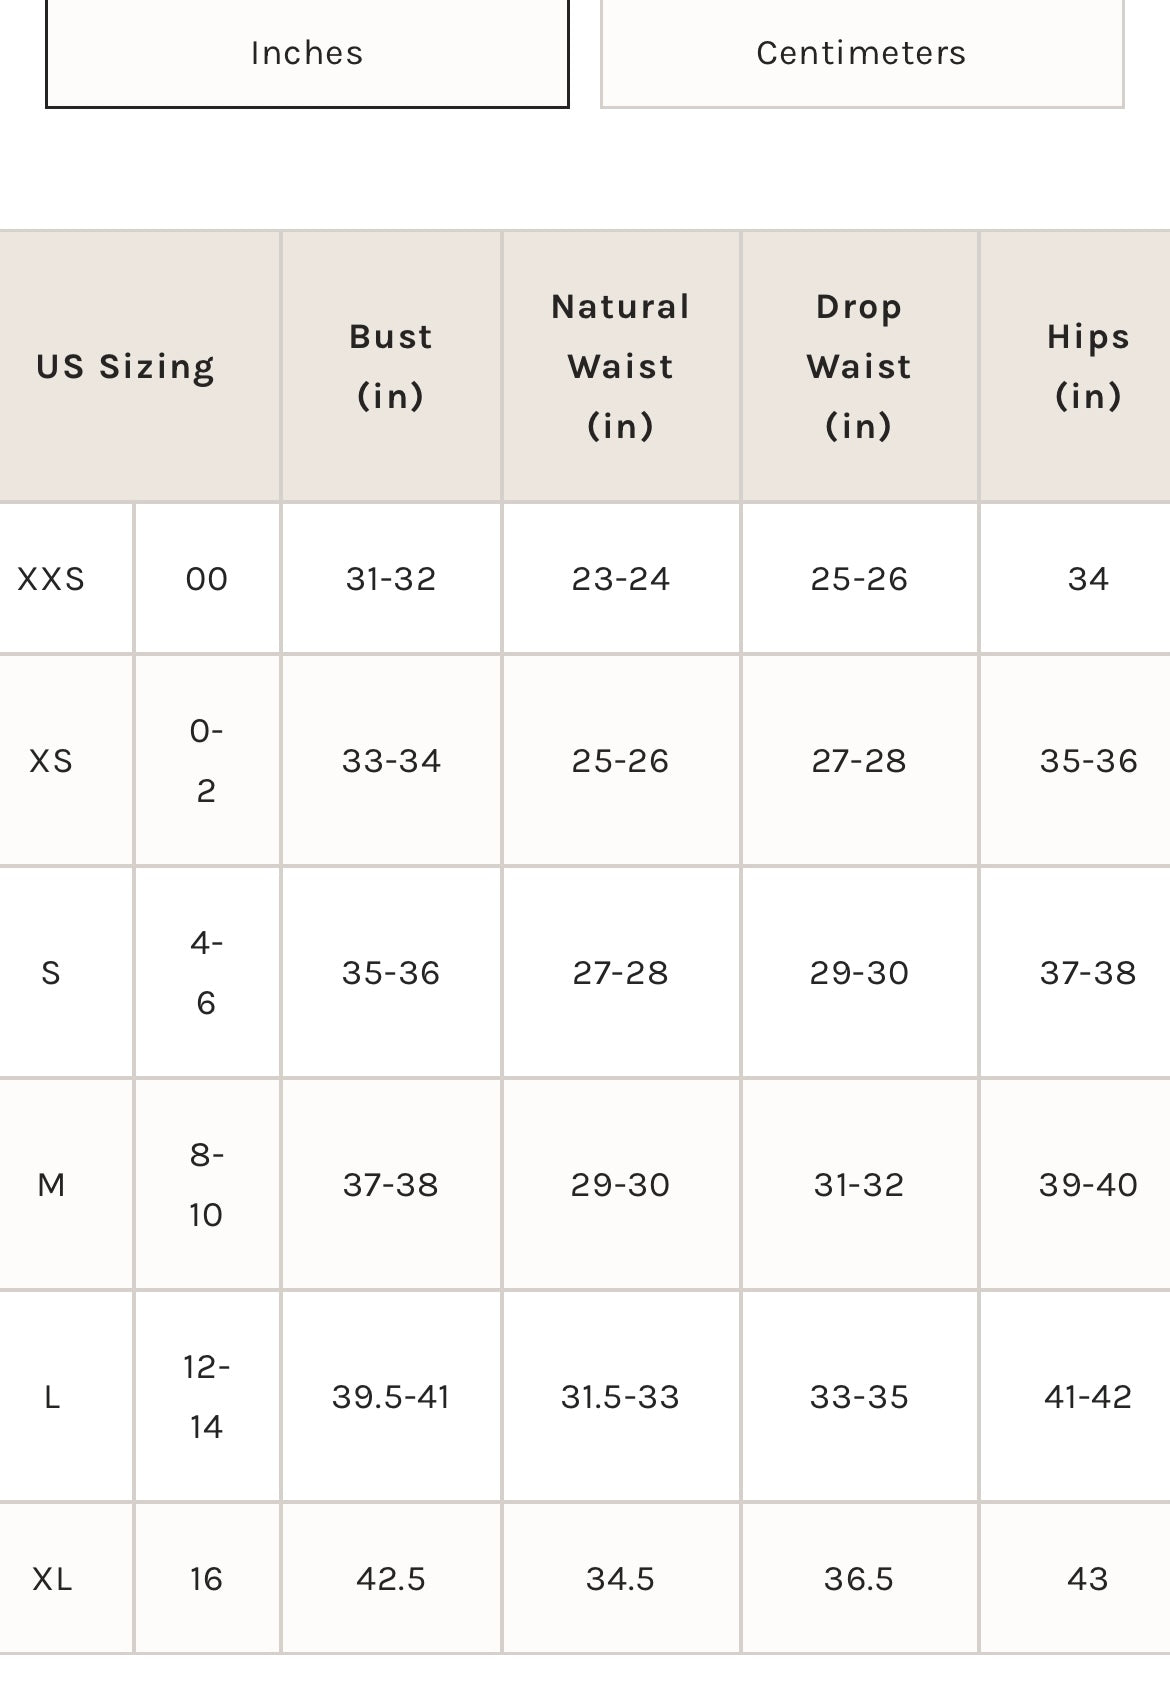Image resolution: width=1170 pixels, height=1705 pixels.
Task: Click the Bust (in) column header
Action: tap(391, 366)
